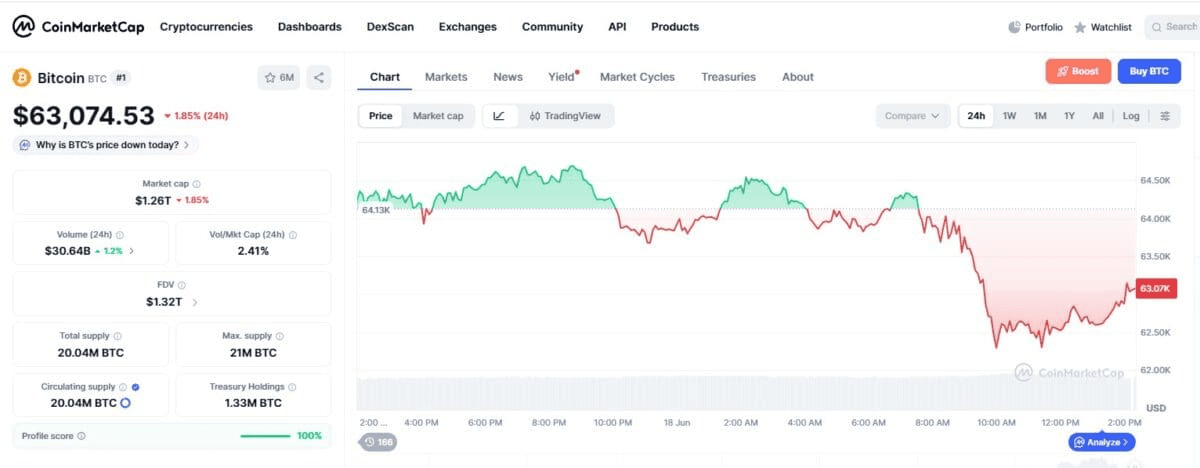Click the 21M BTC max supply value
The height and width of the screenshot is (468, 1200).
[x=253, y=352]
